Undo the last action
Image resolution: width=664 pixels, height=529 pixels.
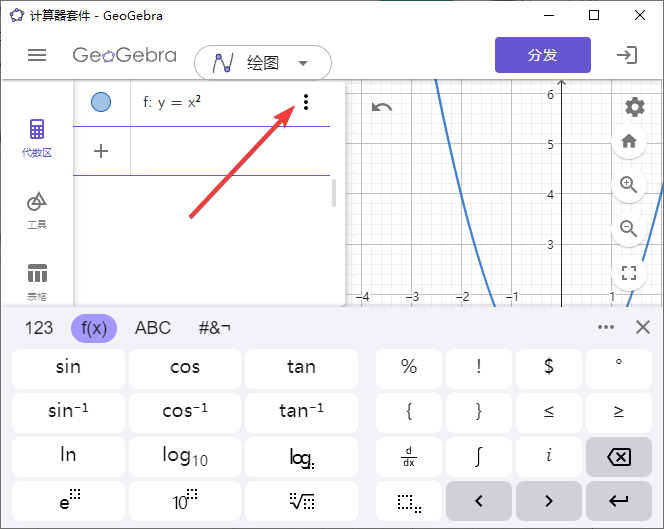coord(382,107)
